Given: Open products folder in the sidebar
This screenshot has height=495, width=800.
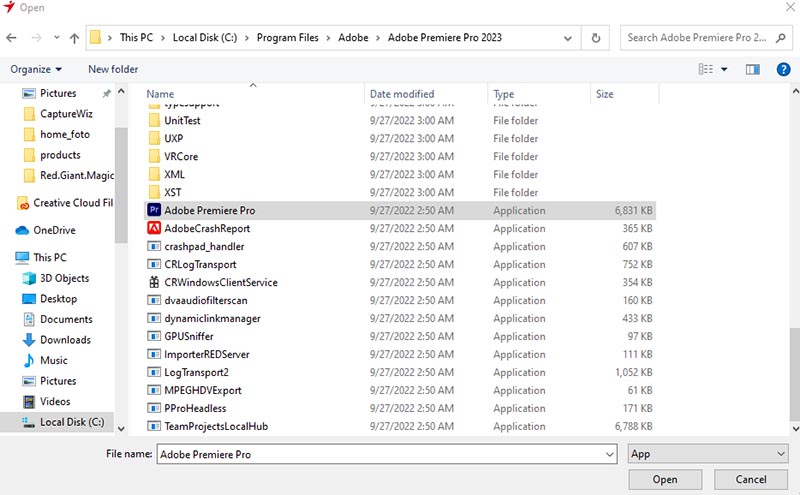Looking at the screenshot, I should tap(60, 155).
